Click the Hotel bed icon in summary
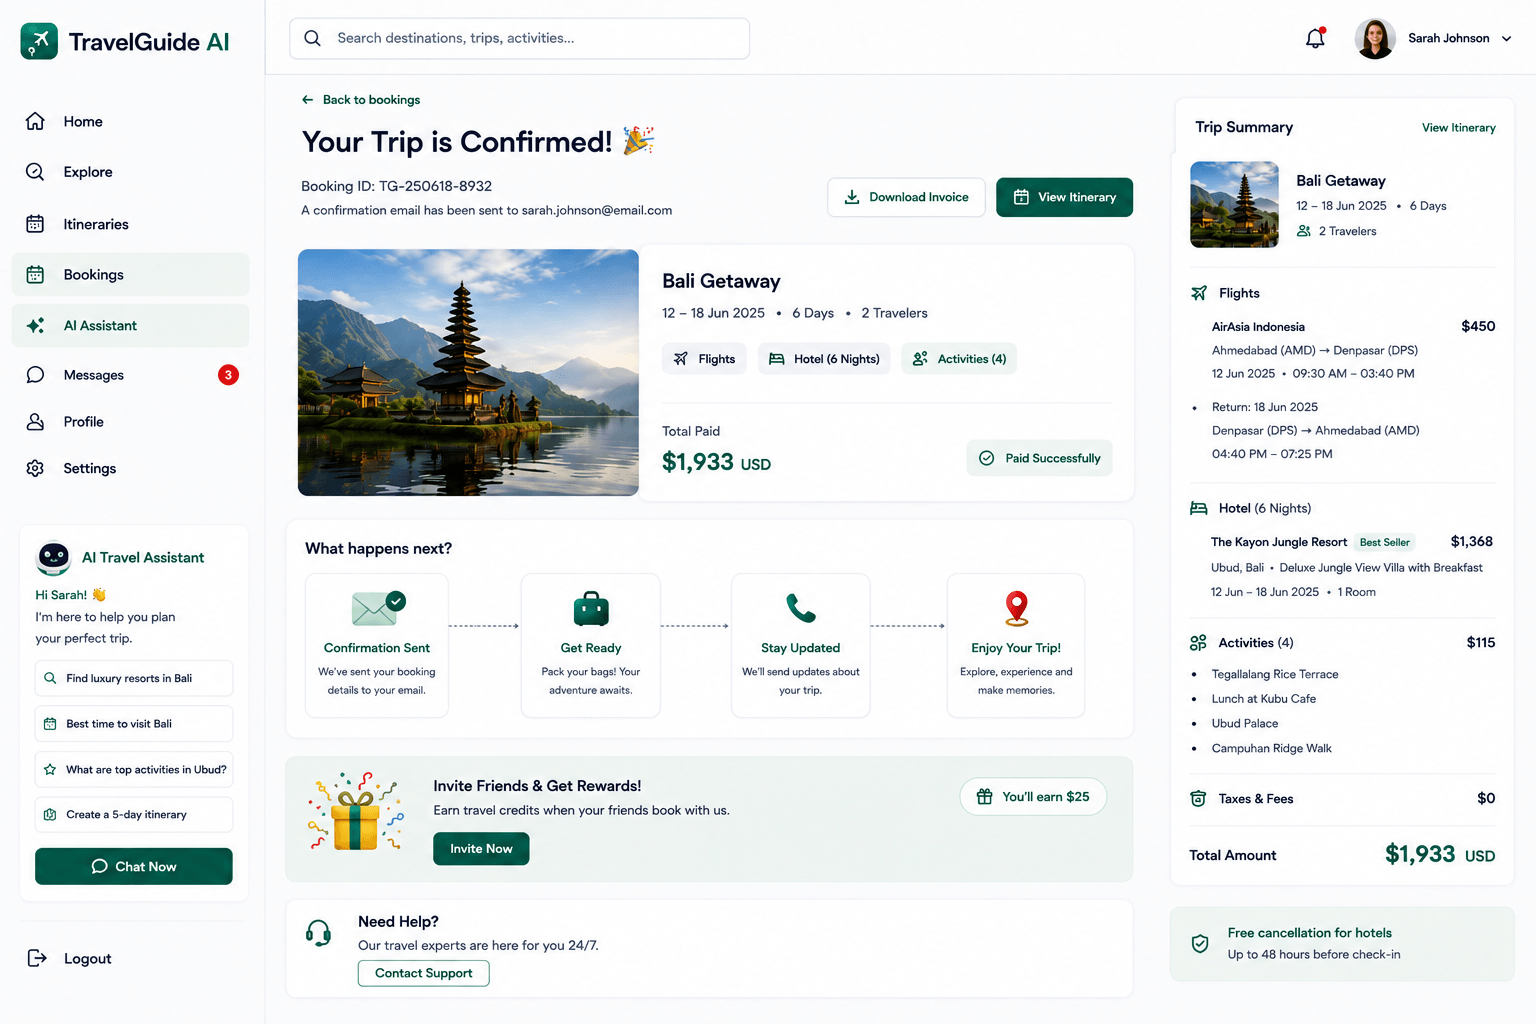Image resolution: width=1536 pixels, height=1024 pixels. click(1199, 508)
